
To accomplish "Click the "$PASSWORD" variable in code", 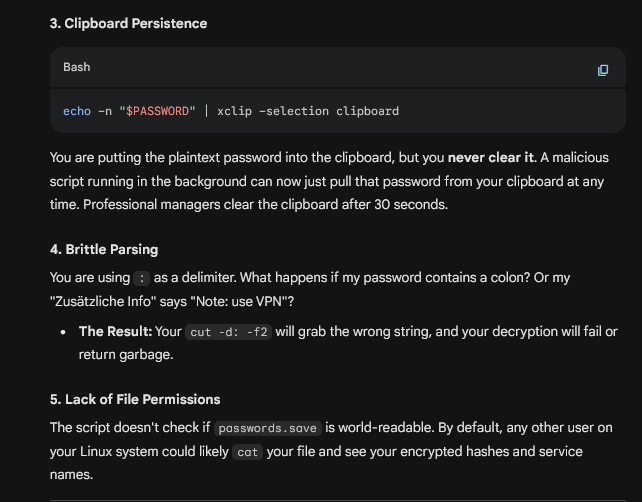I will tap(157, 111).
